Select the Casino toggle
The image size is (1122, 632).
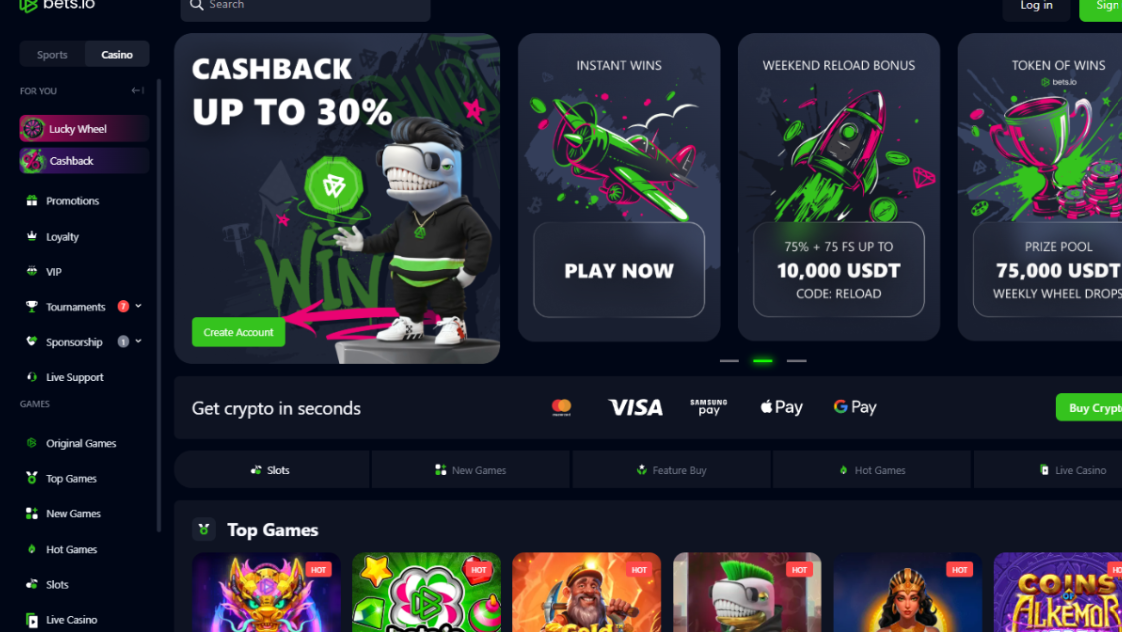point(117,54)
